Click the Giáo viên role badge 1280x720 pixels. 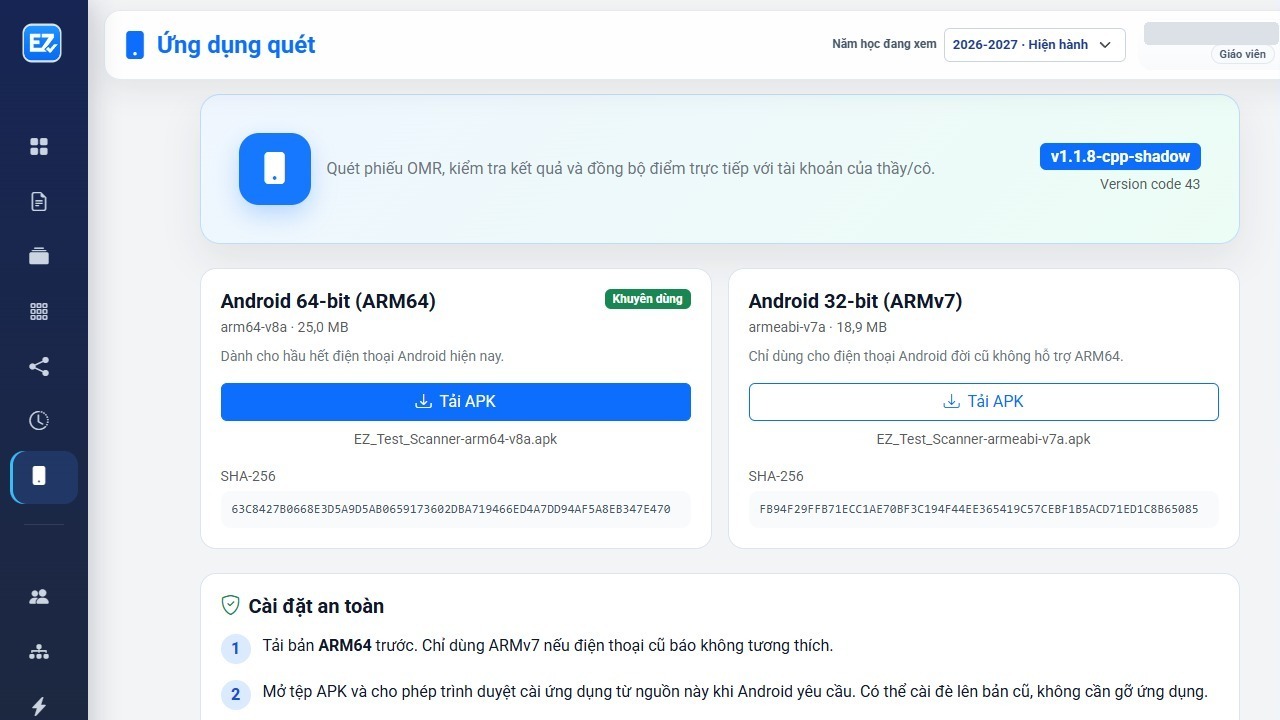(x=1243, y=54)
